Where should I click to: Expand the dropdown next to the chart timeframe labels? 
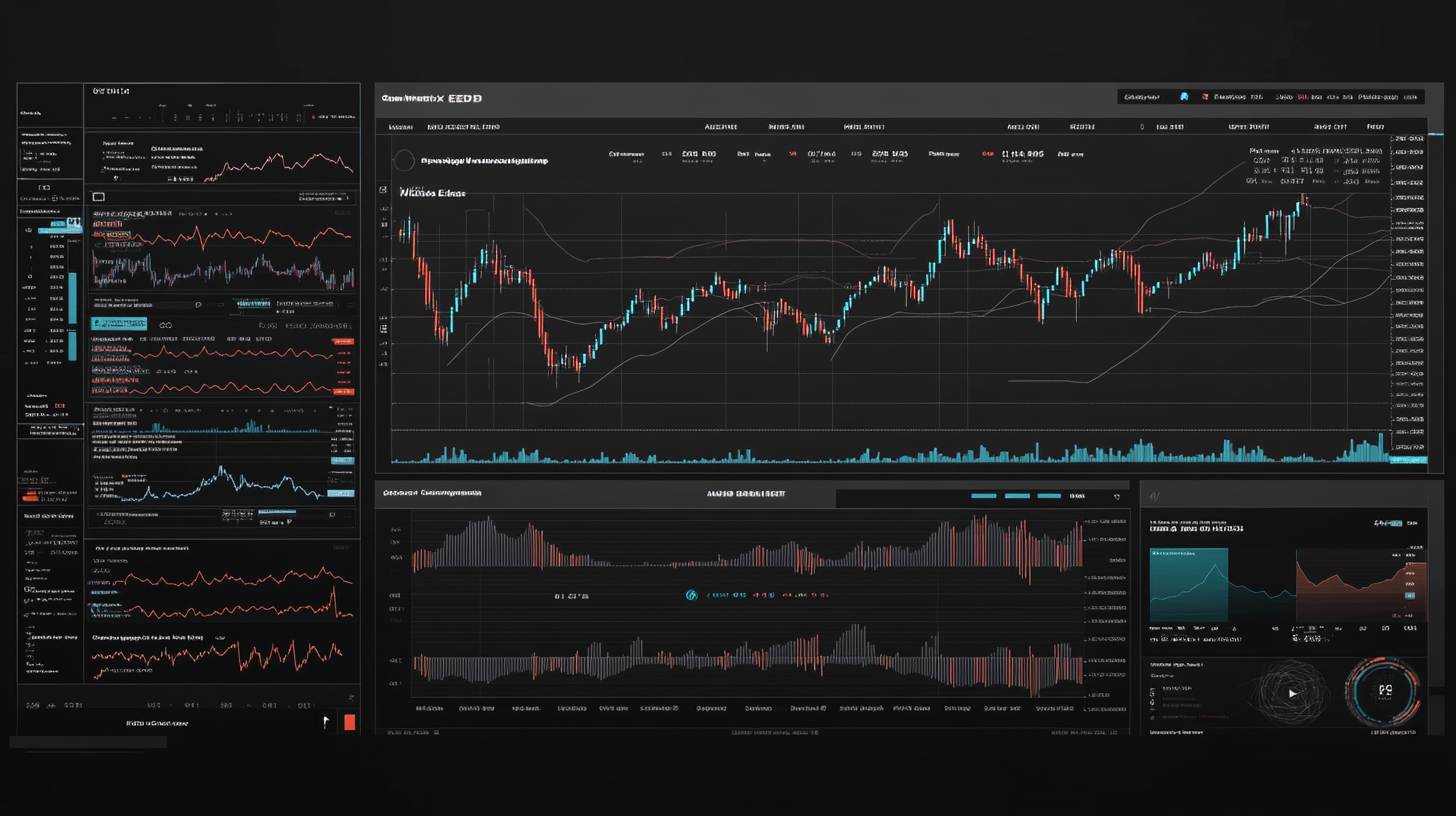(1142, 127)
